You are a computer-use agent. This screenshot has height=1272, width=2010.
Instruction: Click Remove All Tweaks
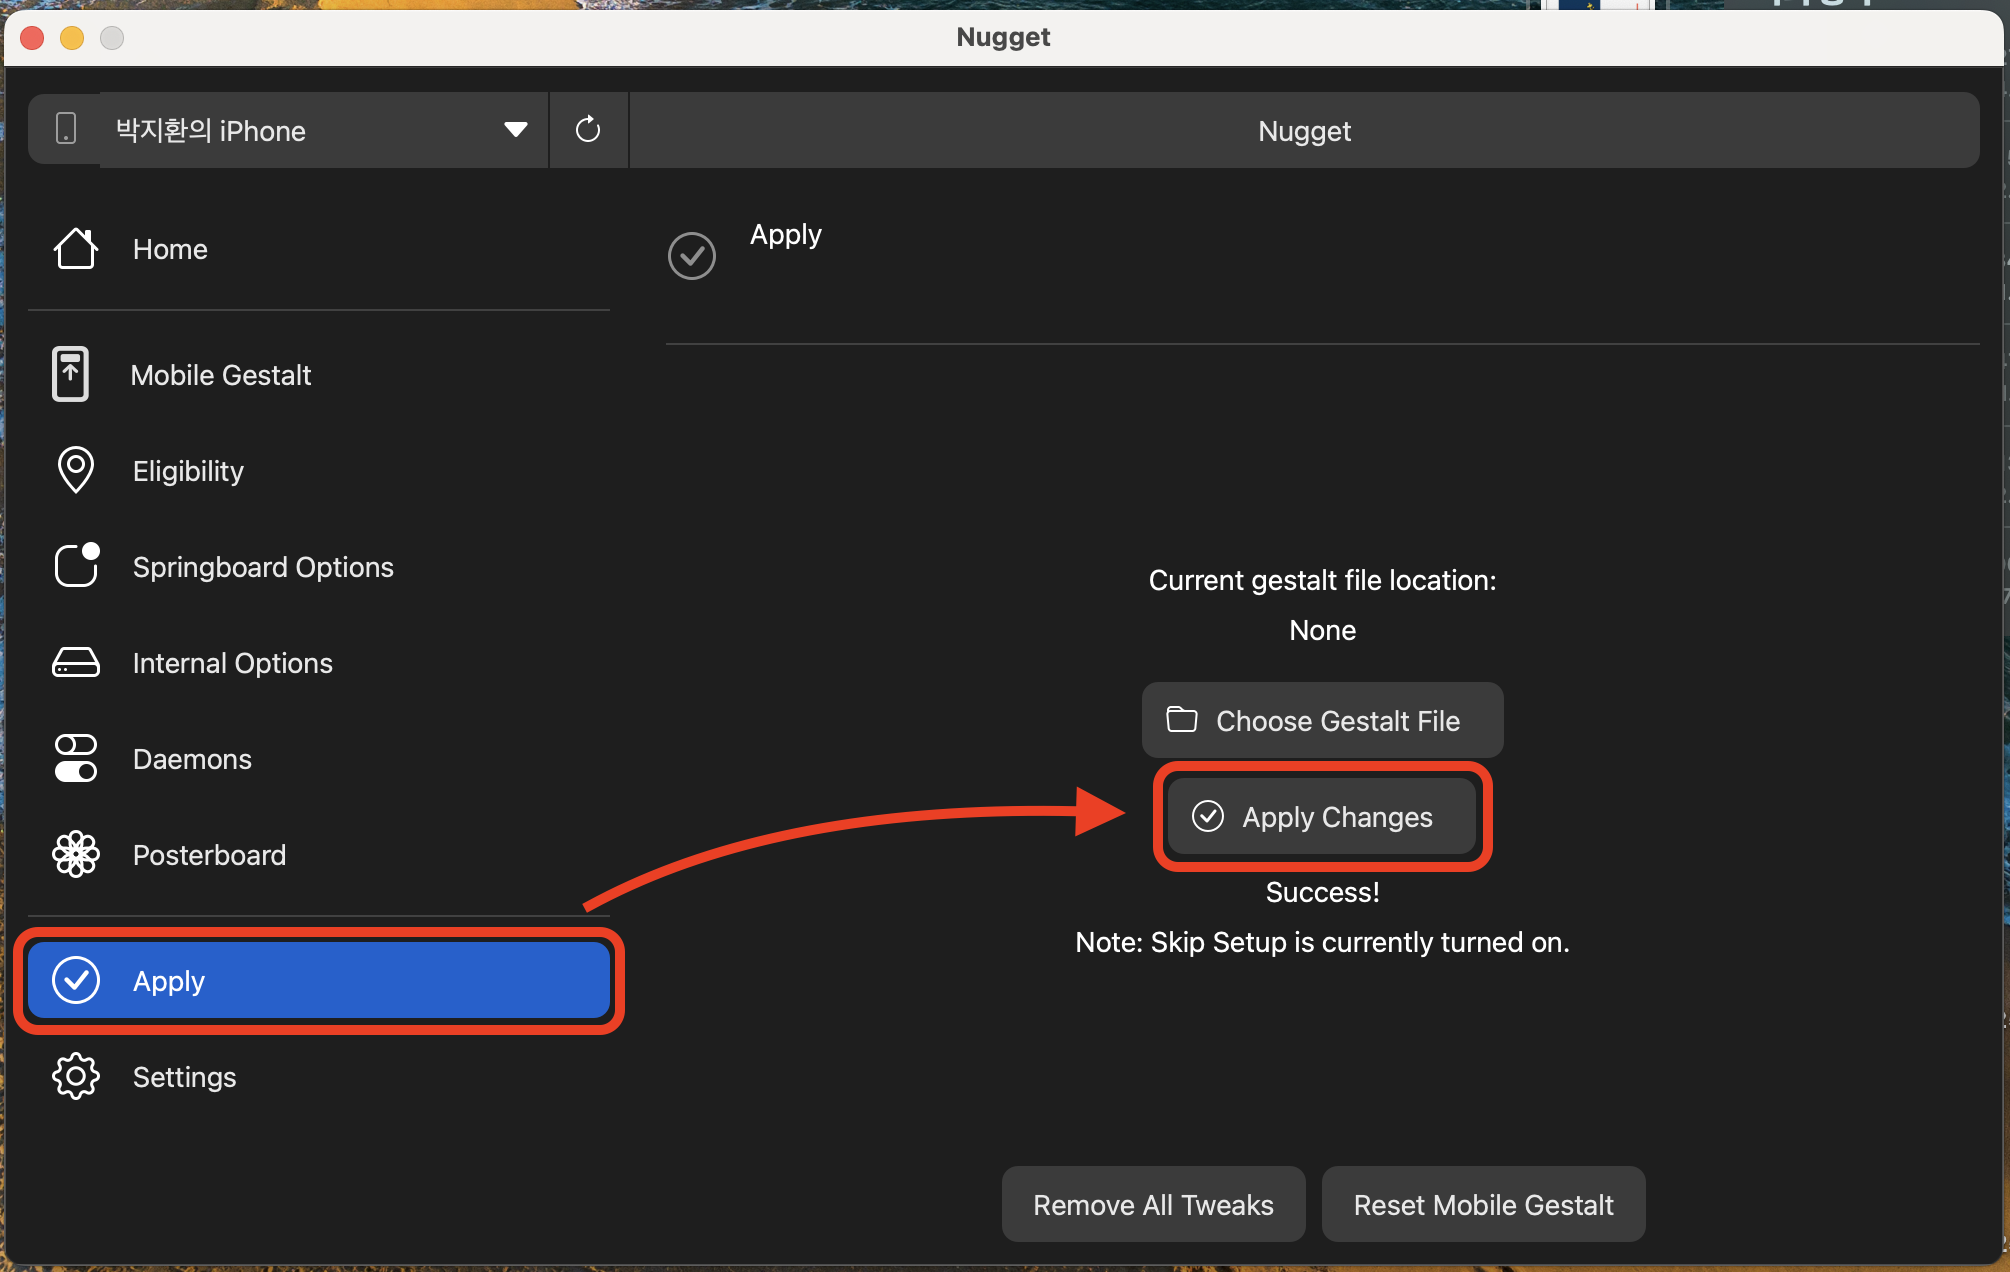(x=1153, y=1204)
